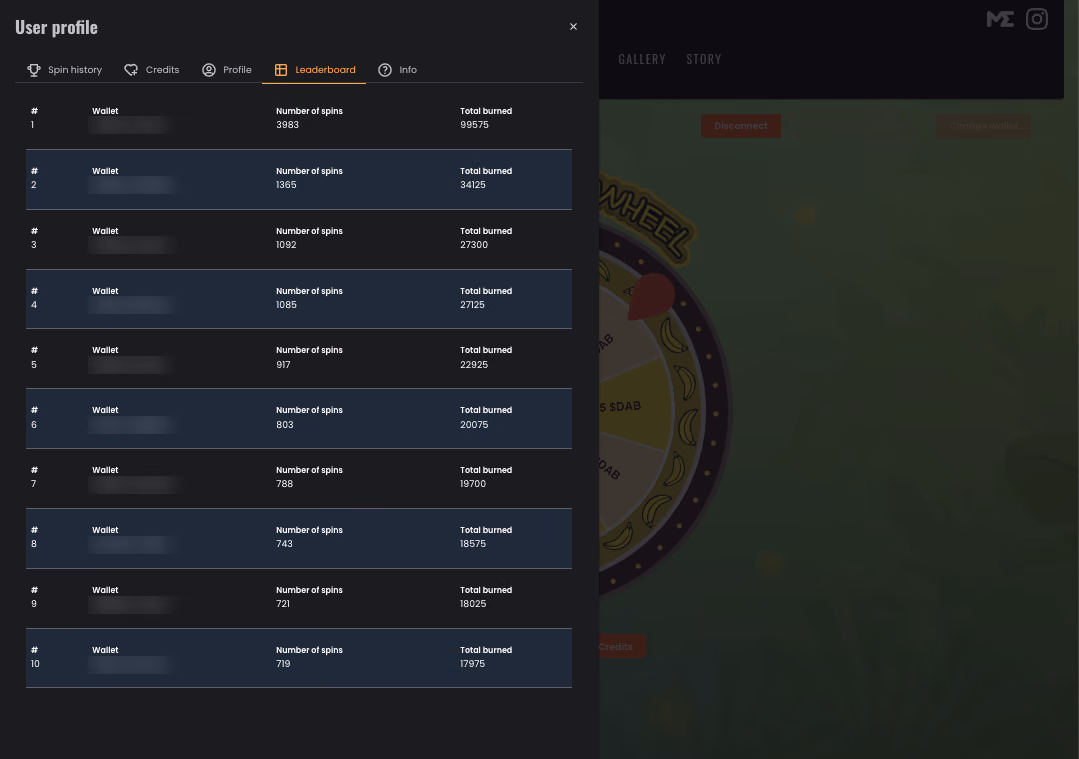
Task: Open the Magic Eden logo link
Action: pyautogui.click(x=1000, y=19)
